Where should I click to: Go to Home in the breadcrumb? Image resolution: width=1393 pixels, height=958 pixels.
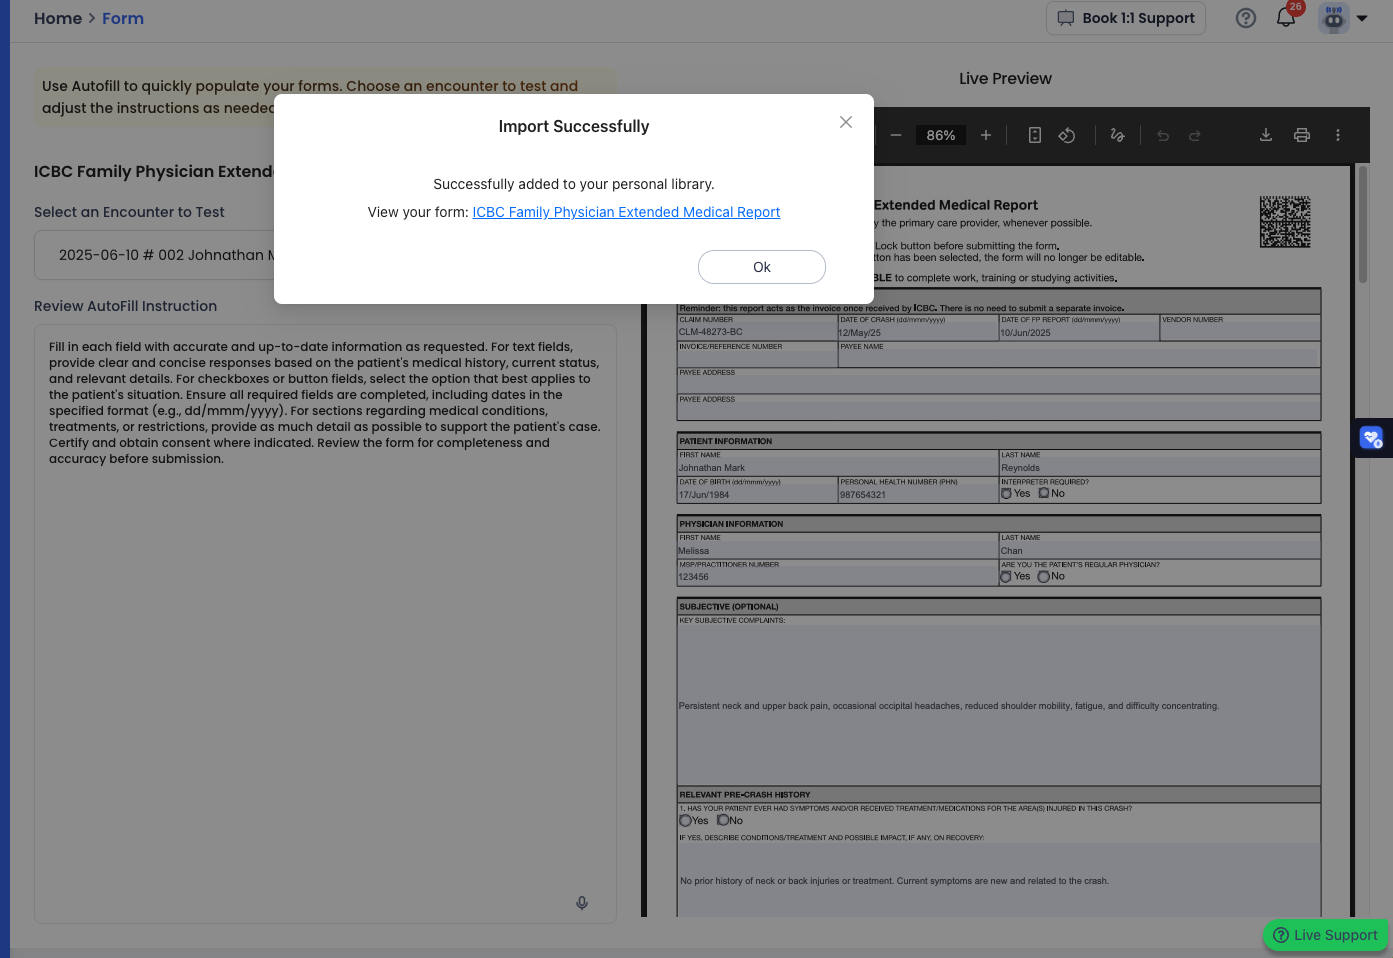(58, 18)
